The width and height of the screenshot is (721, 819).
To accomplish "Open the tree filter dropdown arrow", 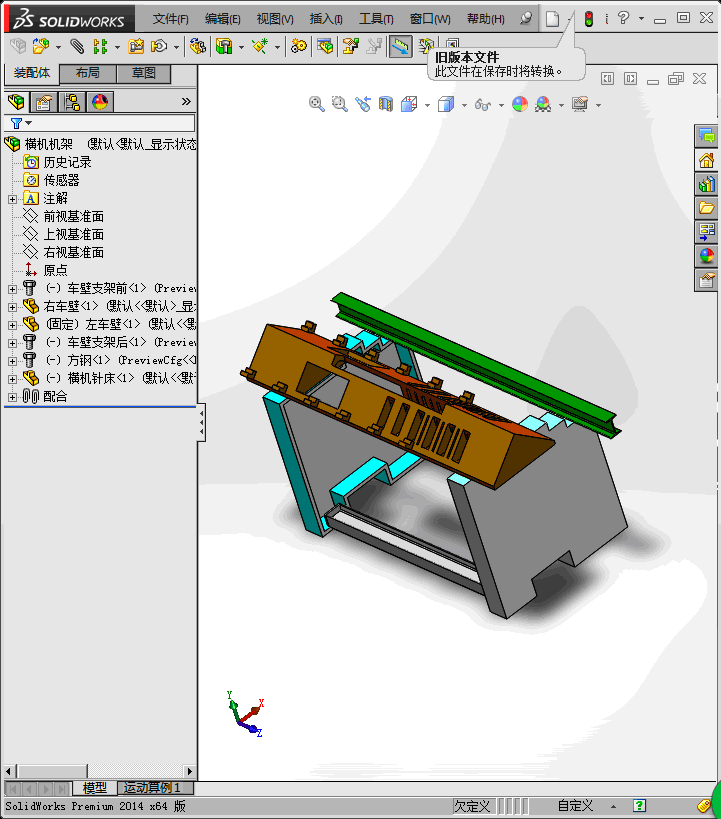I will pyautogui.click(x=29, y=123).
